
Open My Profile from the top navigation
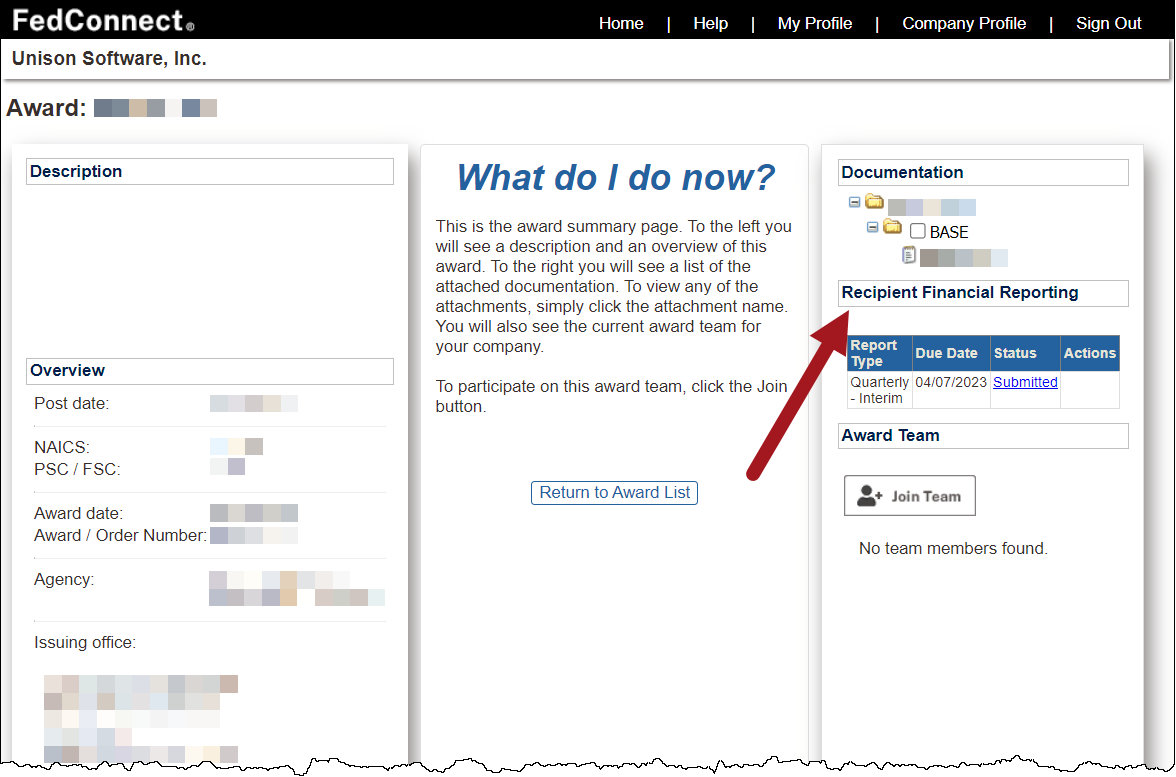(x=814, y=23)
